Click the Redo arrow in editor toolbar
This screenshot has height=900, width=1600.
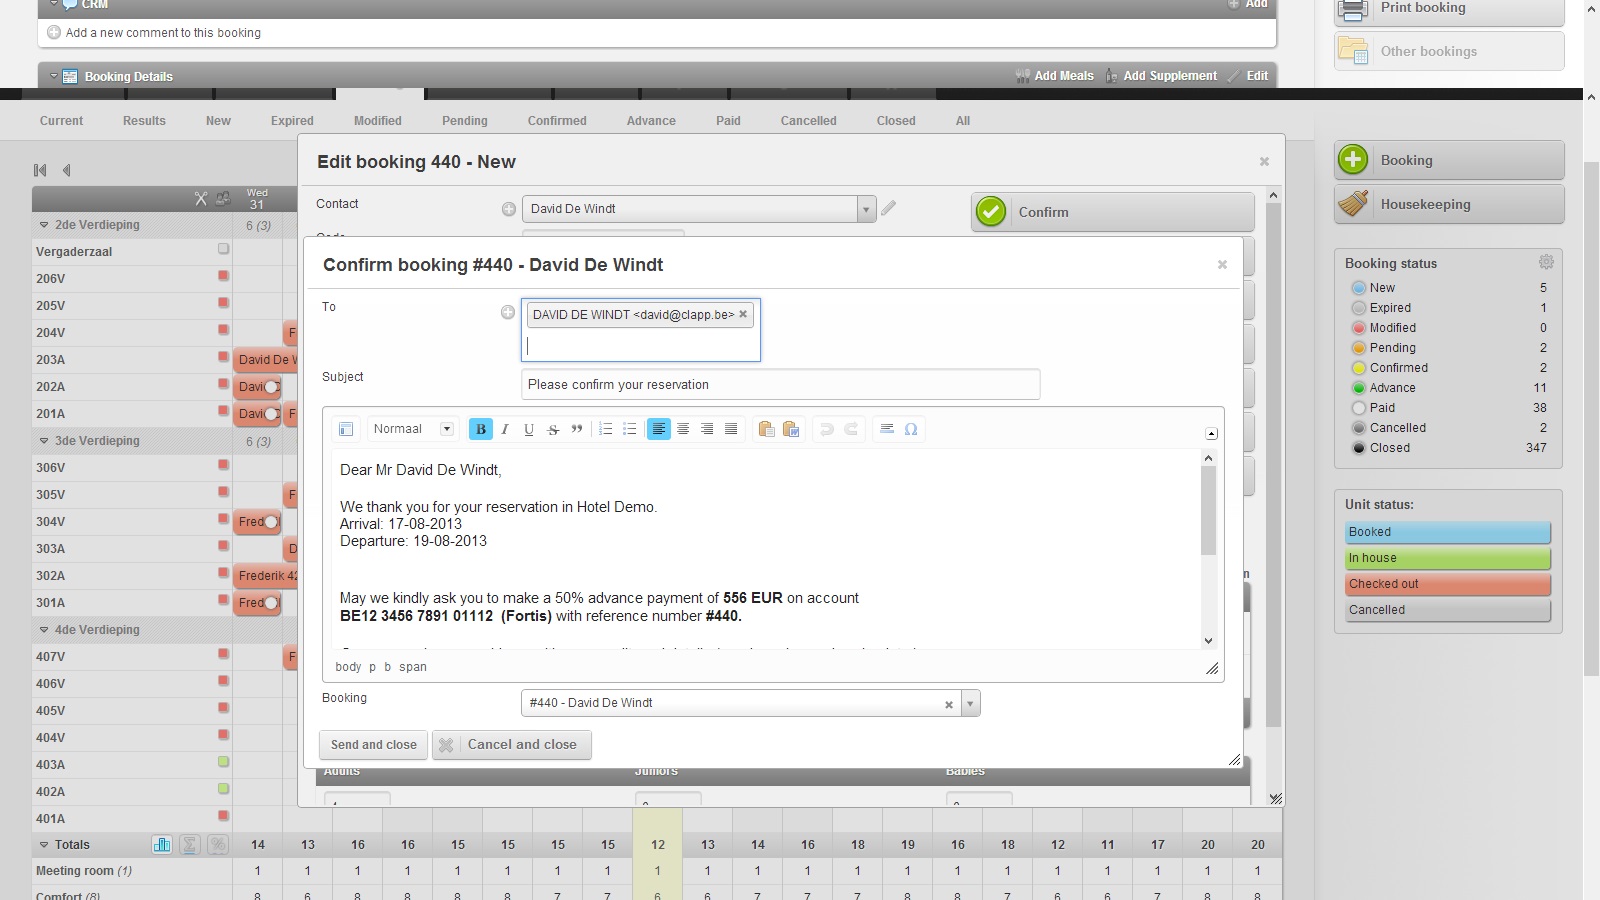pos(851,429)
